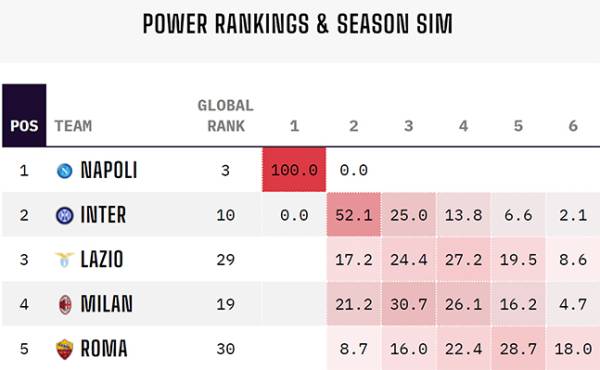Open the ROMA team name link
The height and width of the screenshot is (370, 600).
104,349
